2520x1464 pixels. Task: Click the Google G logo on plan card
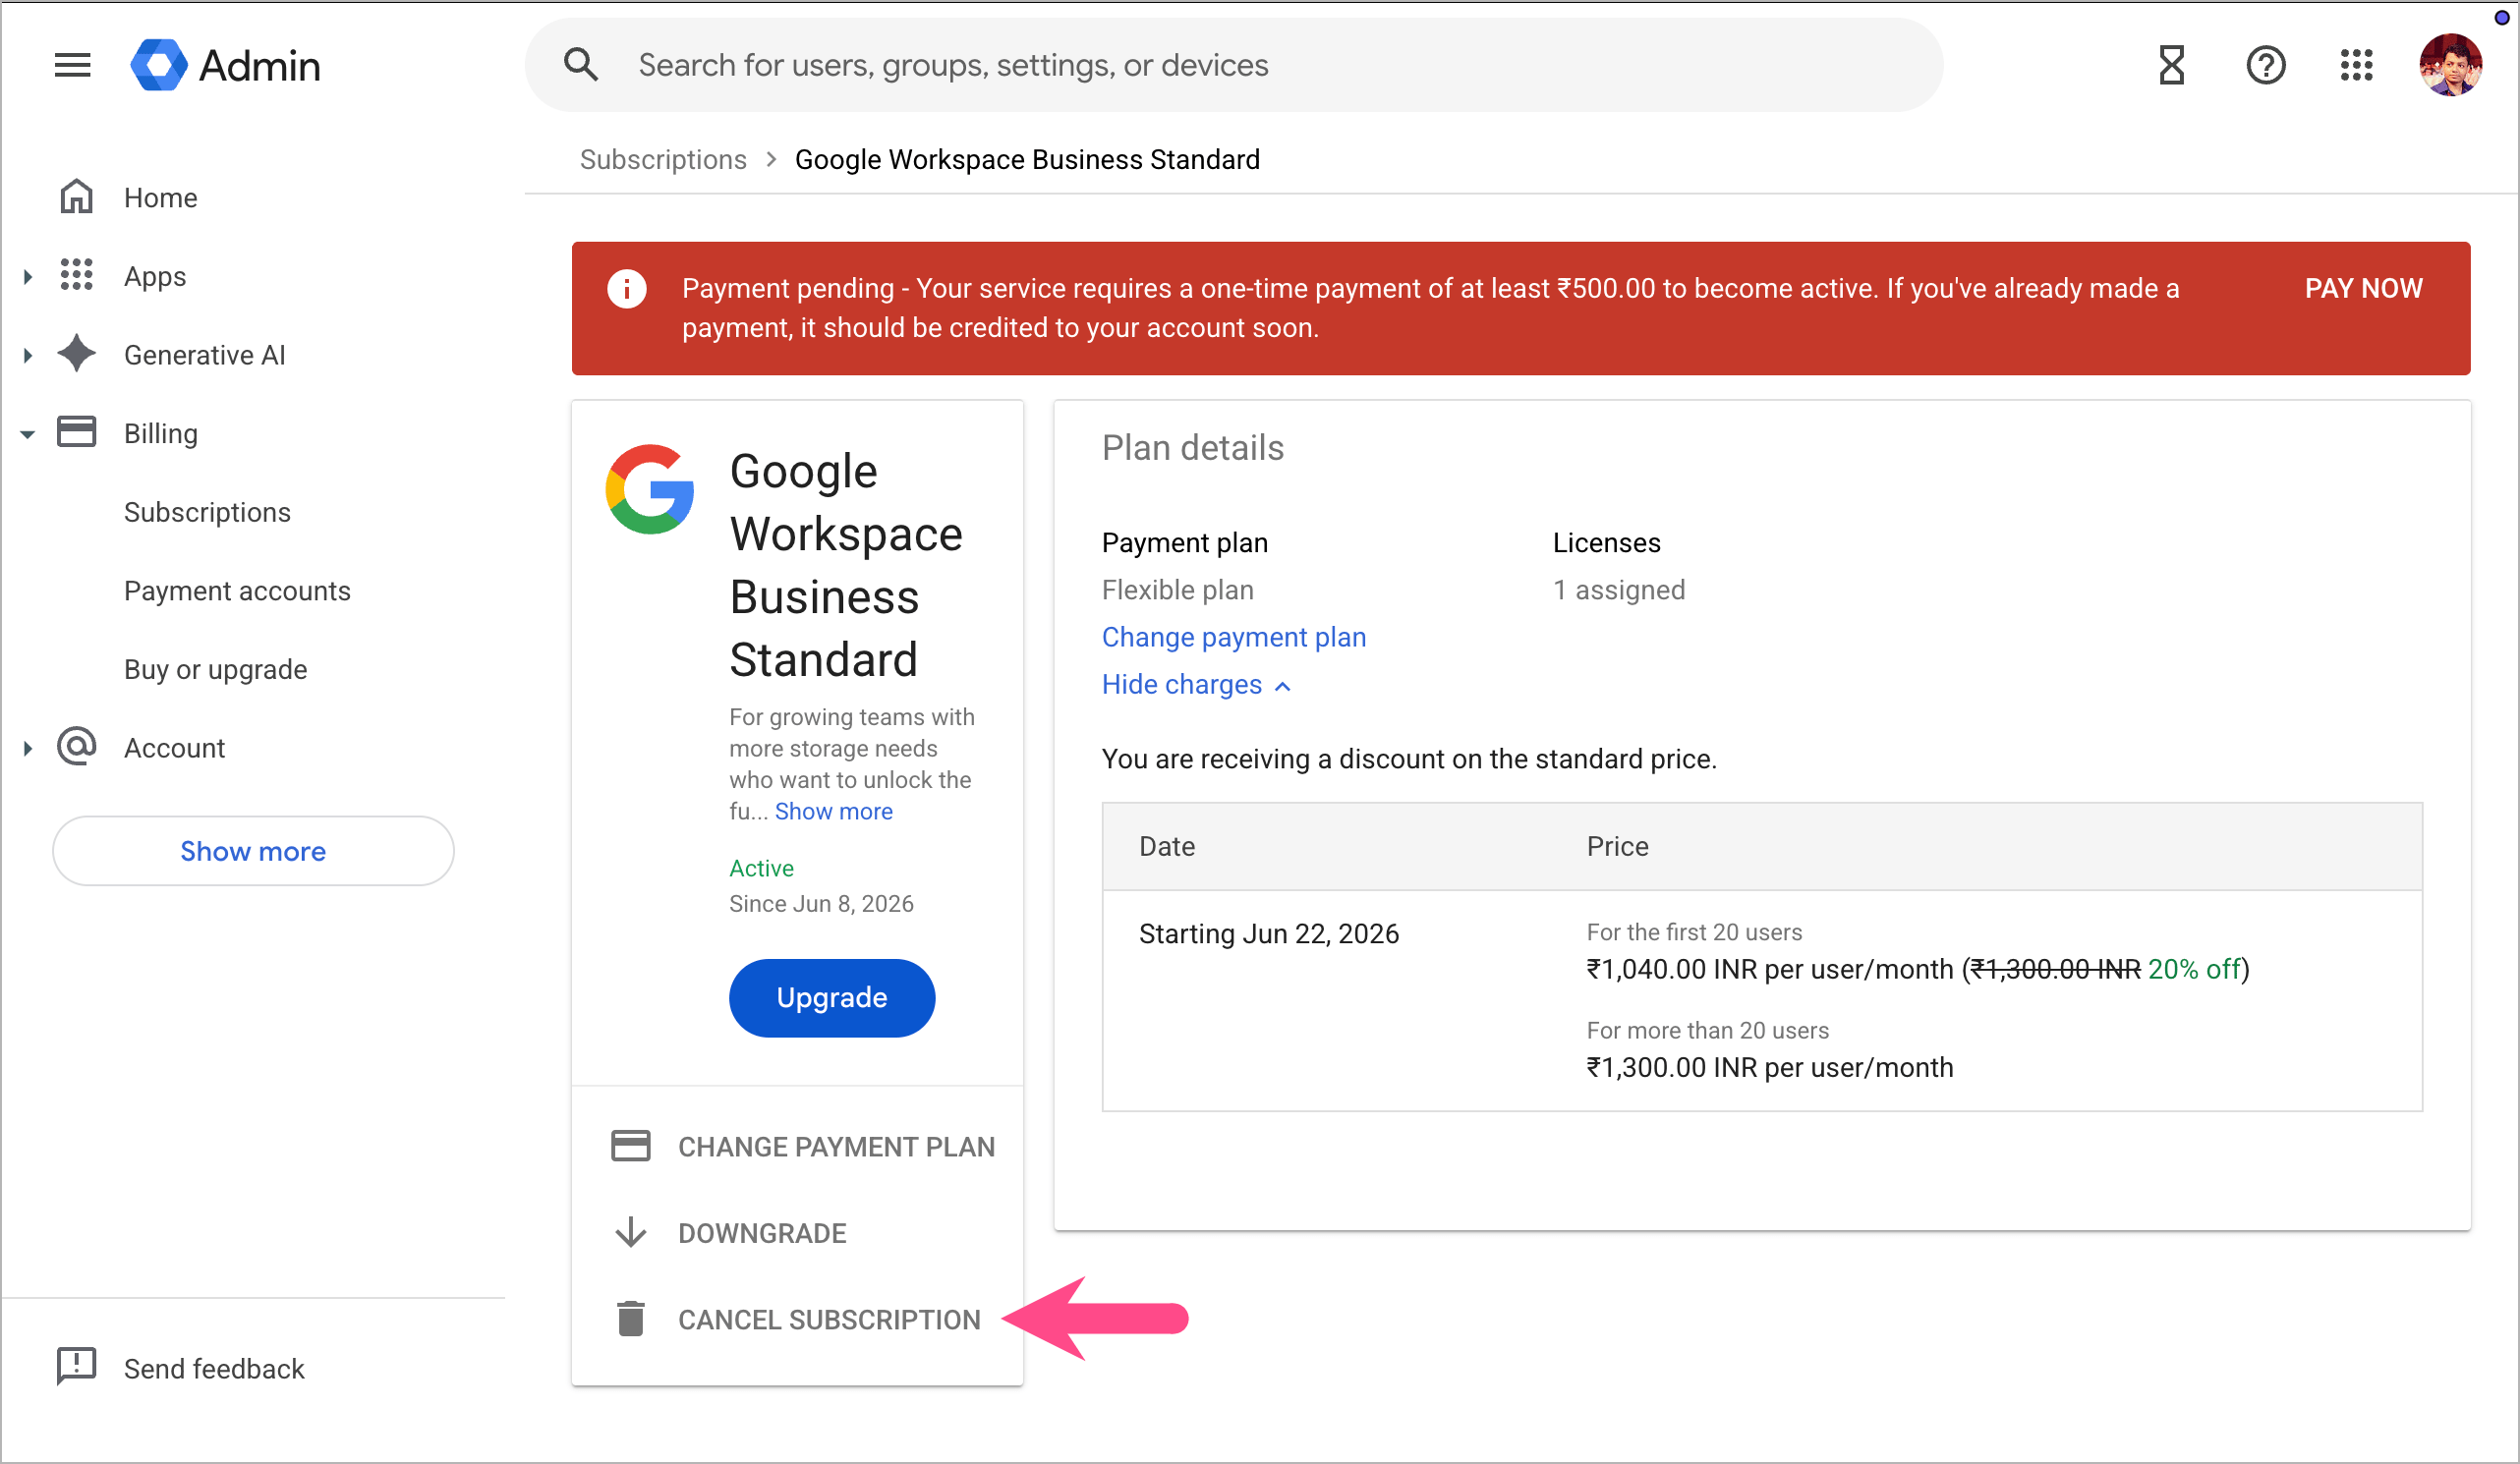(650, 489)
